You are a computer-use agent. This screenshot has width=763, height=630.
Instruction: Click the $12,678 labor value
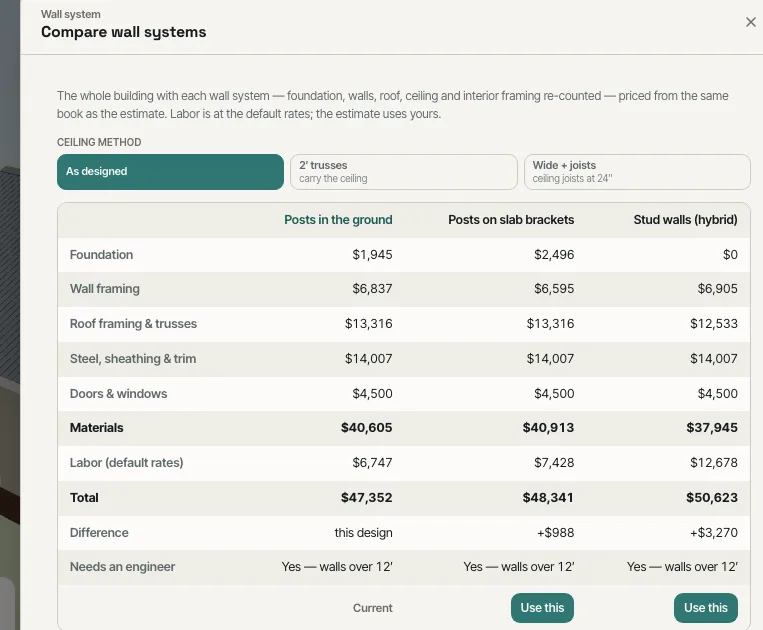pos(713,463)
